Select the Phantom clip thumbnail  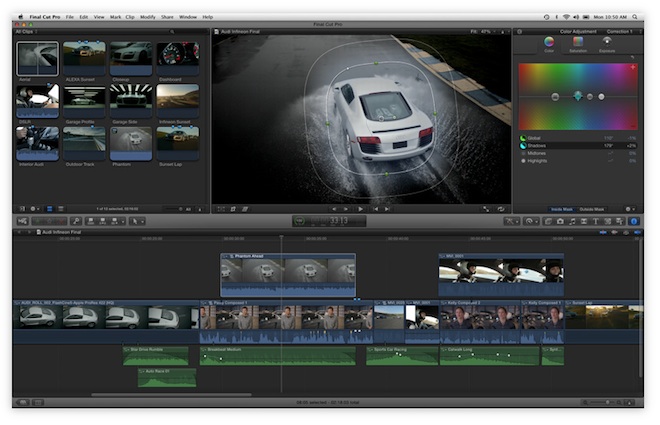129,142
